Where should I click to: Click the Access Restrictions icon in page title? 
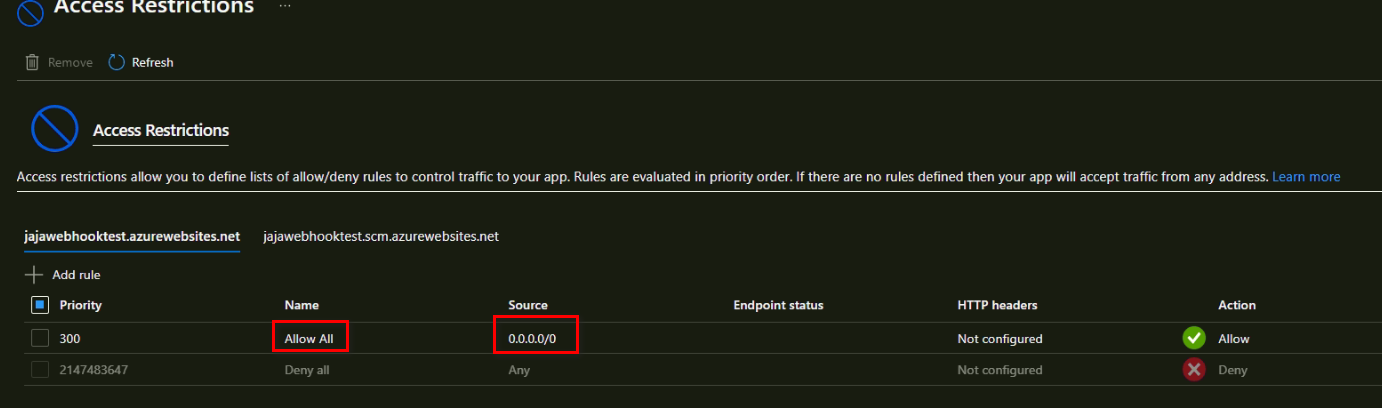31,10
